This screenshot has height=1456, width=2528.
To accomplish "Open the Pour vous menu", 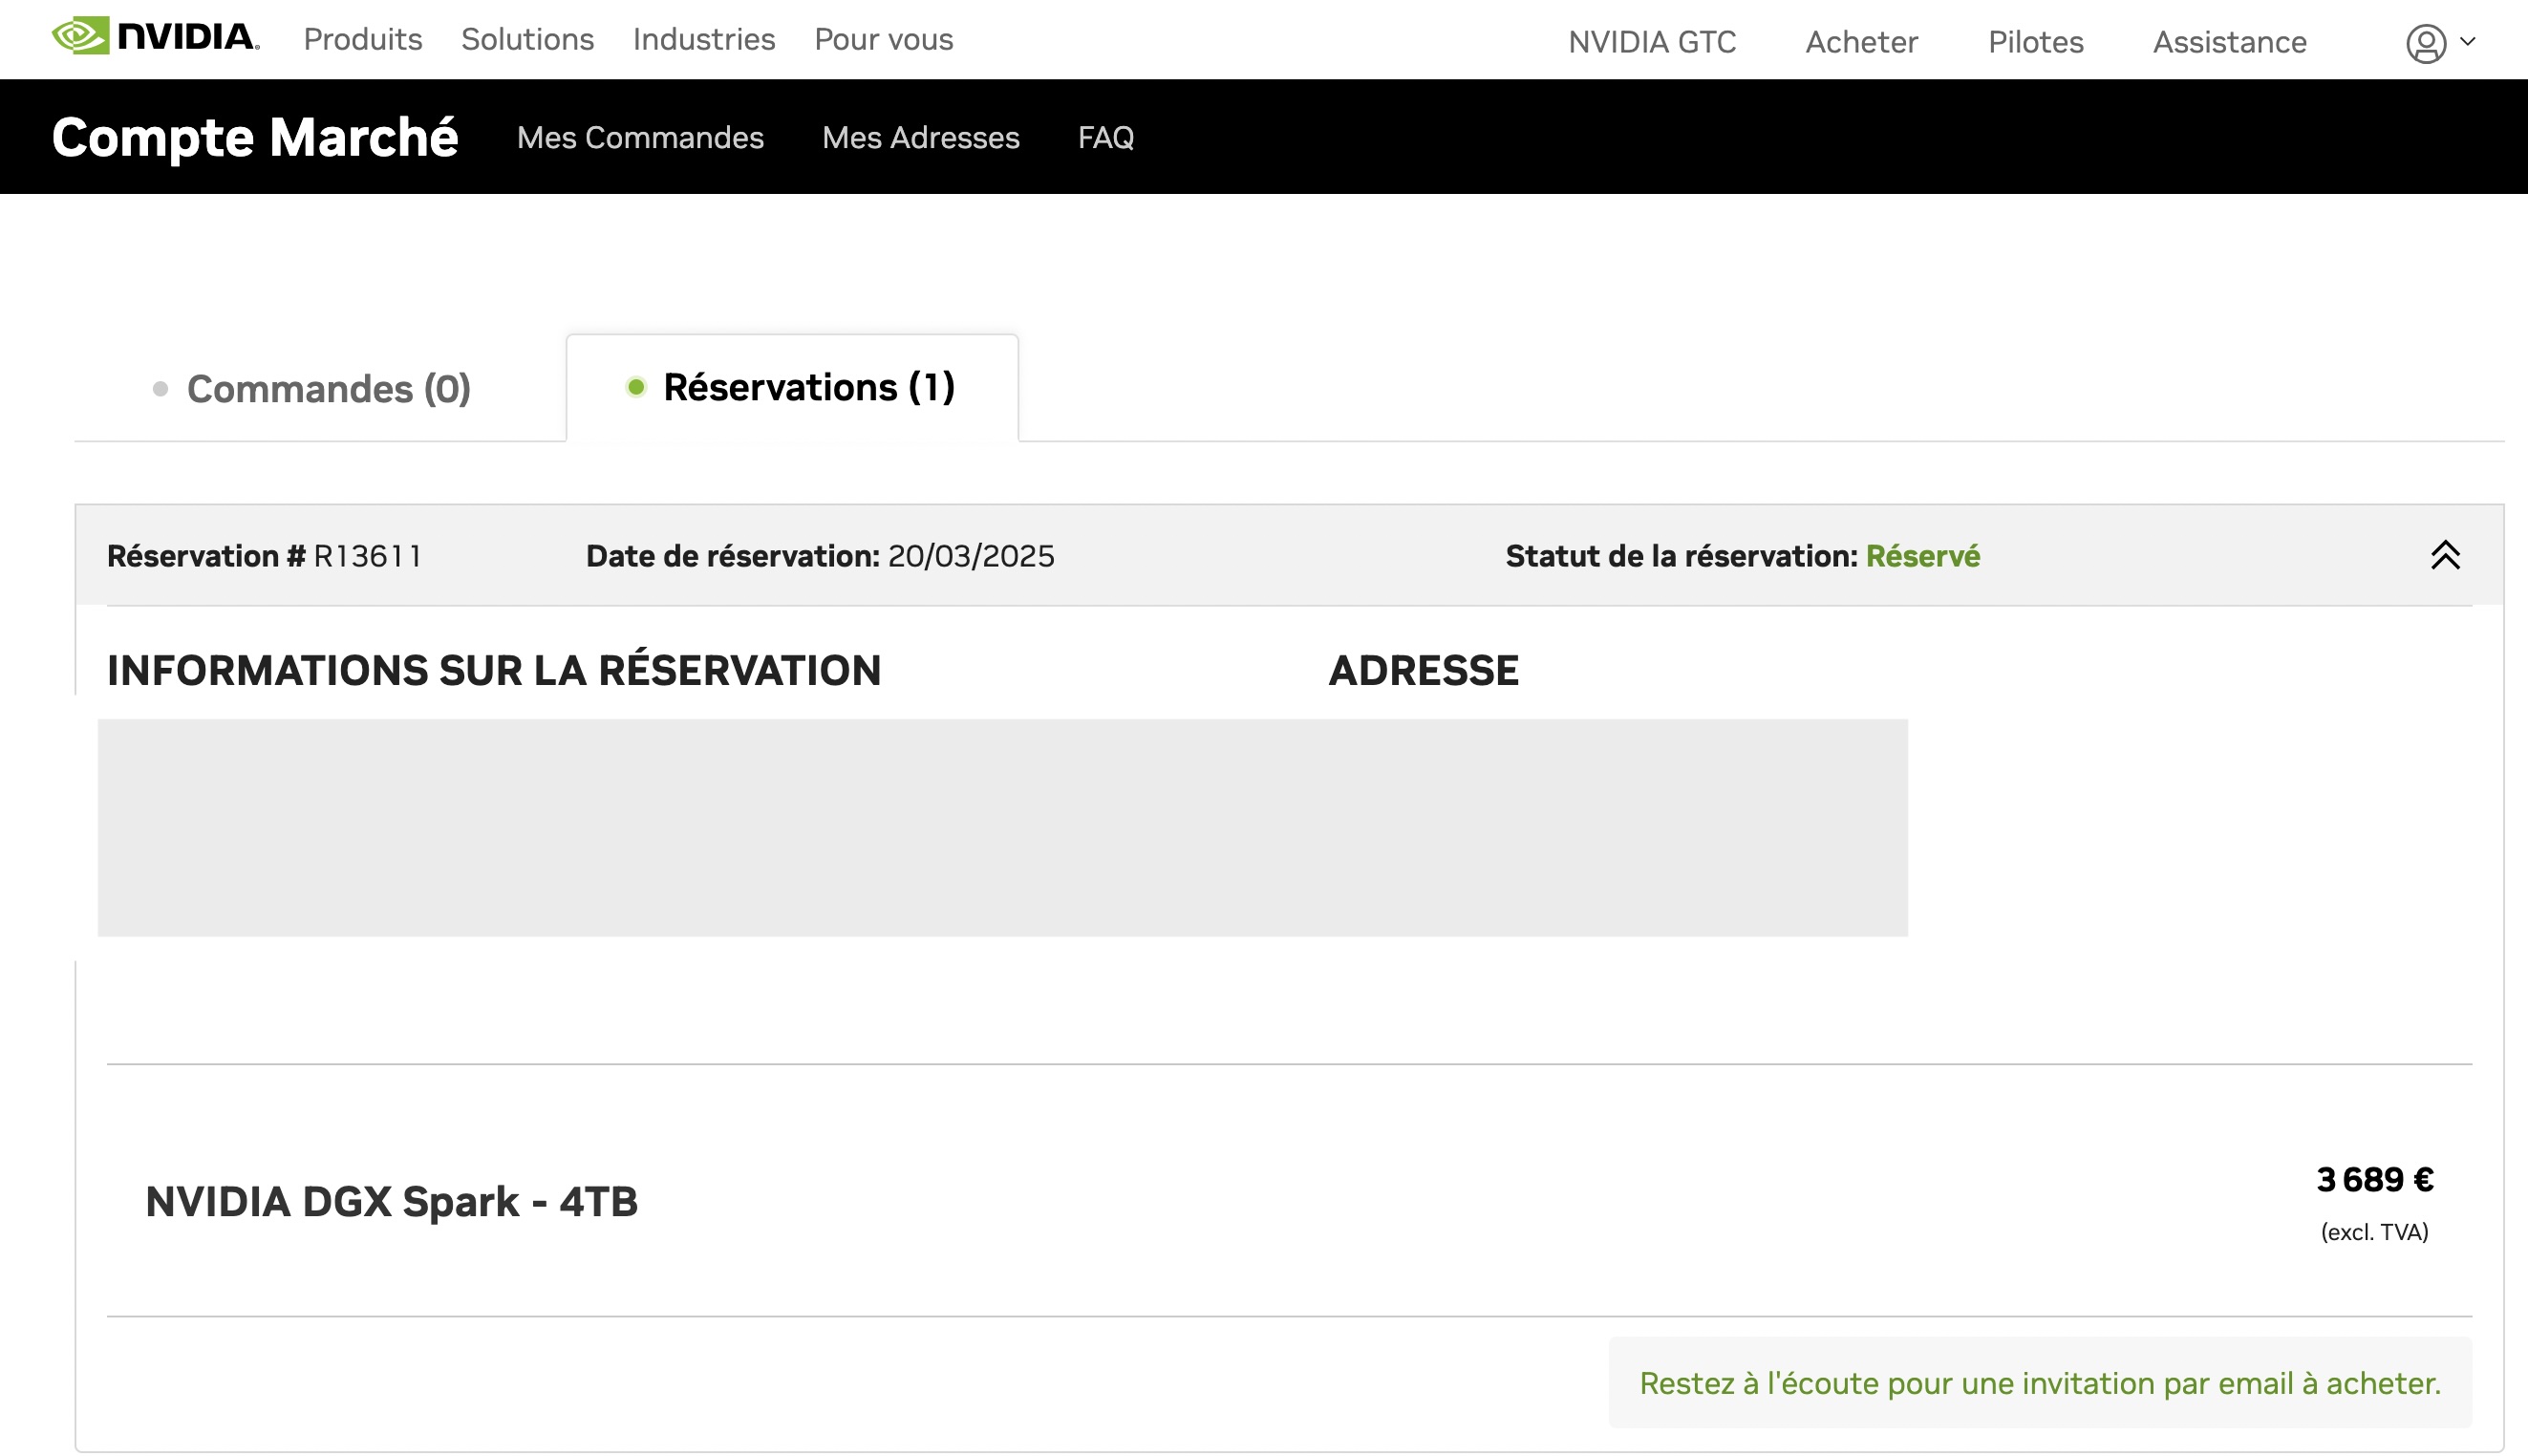I will pyautogui.click(x=883, y=39).
